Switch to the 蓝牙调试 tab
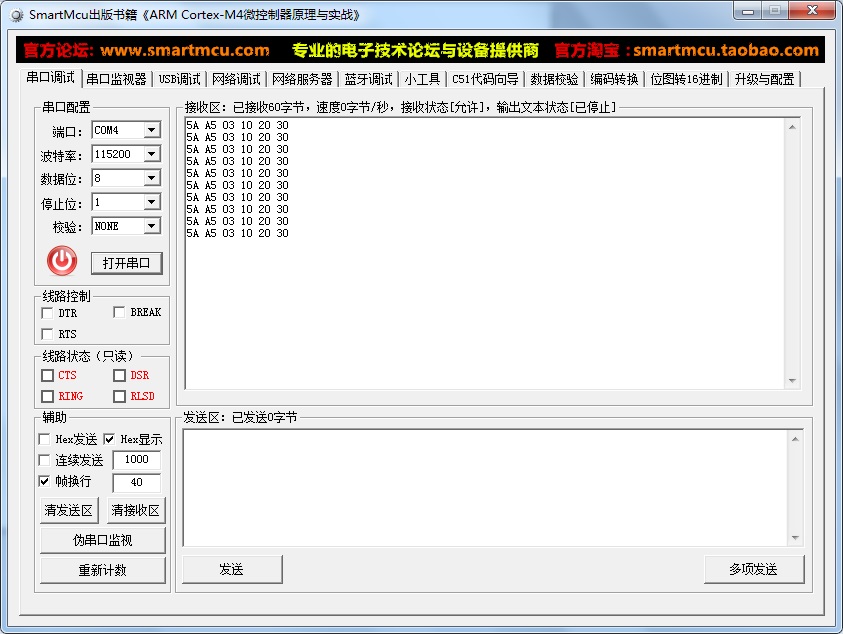Viewport: 843px width, 634px height. pyautogui.click(x=368, y=80)
